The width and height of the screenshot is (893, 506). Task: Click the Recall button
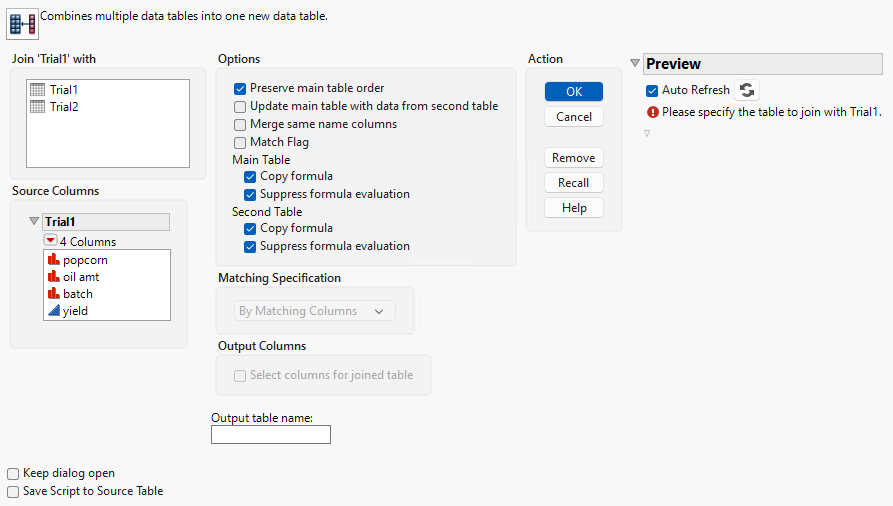coord(574,183)
